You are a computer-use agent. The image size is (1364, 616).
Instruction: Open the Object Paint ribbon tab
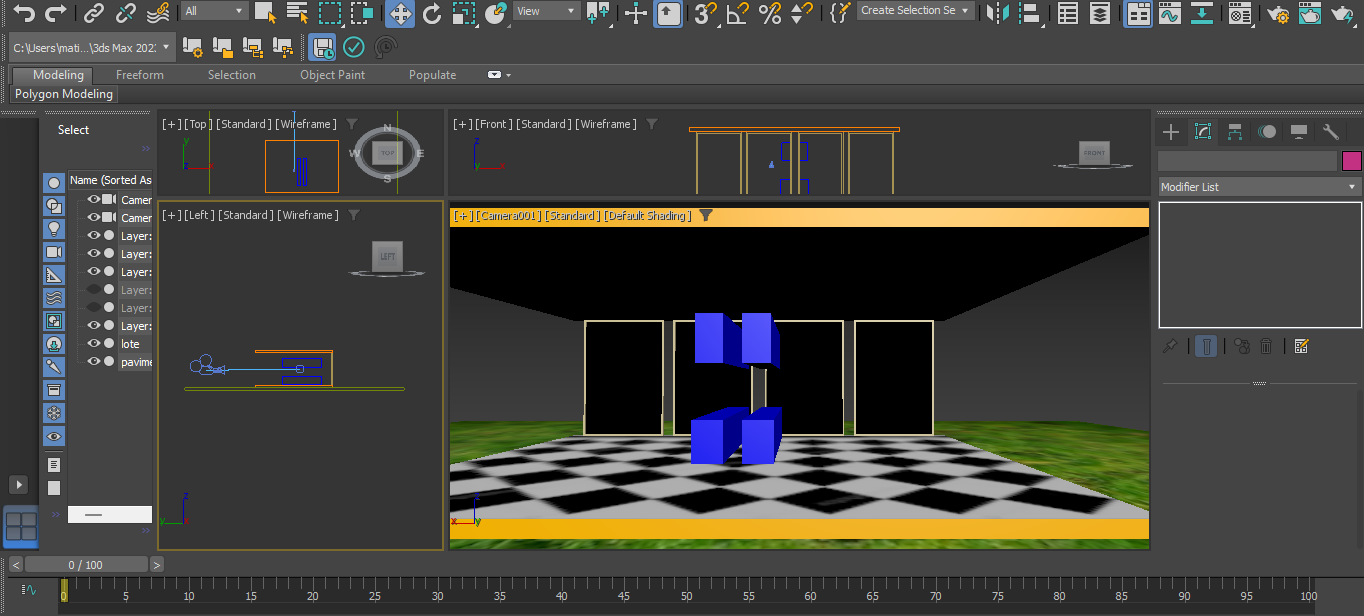pos(332,75)
